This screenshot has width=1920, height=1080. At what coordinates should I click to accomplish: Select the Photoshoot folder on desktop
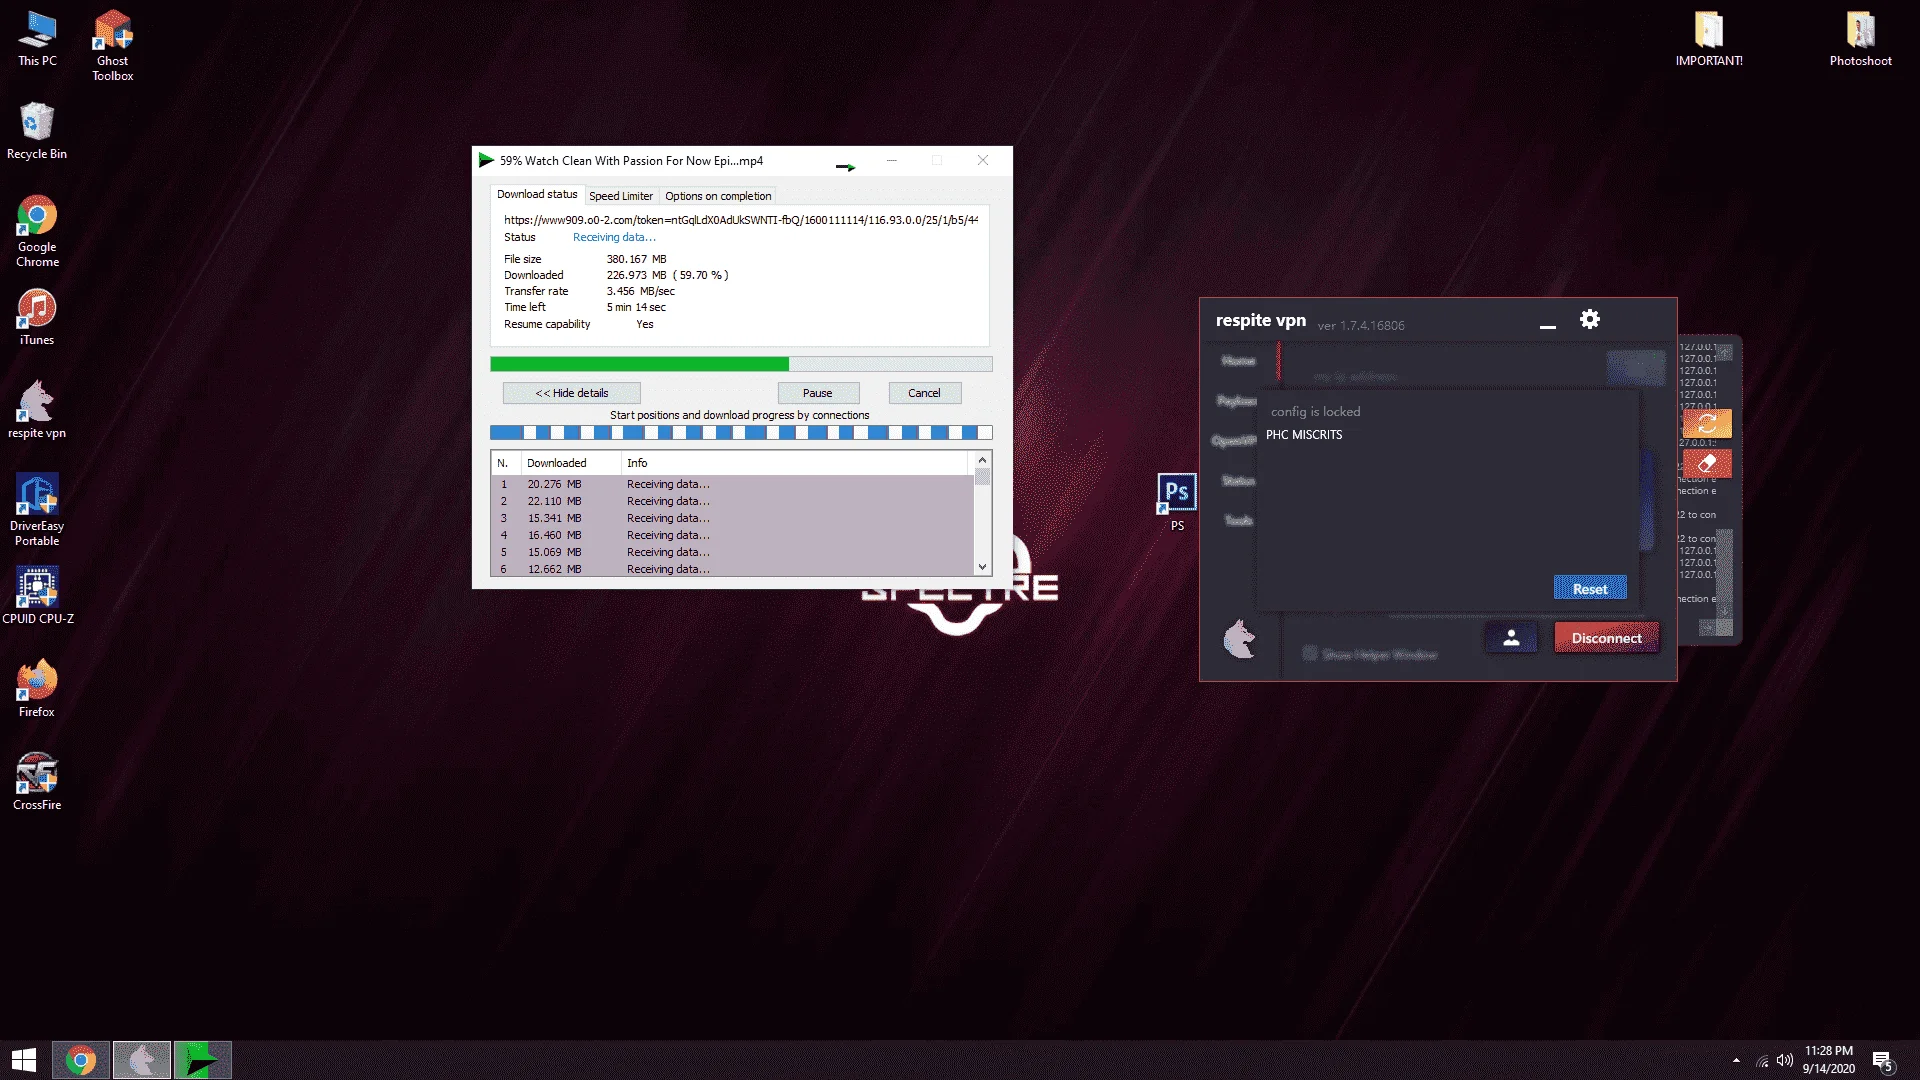click(x=1860, y=39)
